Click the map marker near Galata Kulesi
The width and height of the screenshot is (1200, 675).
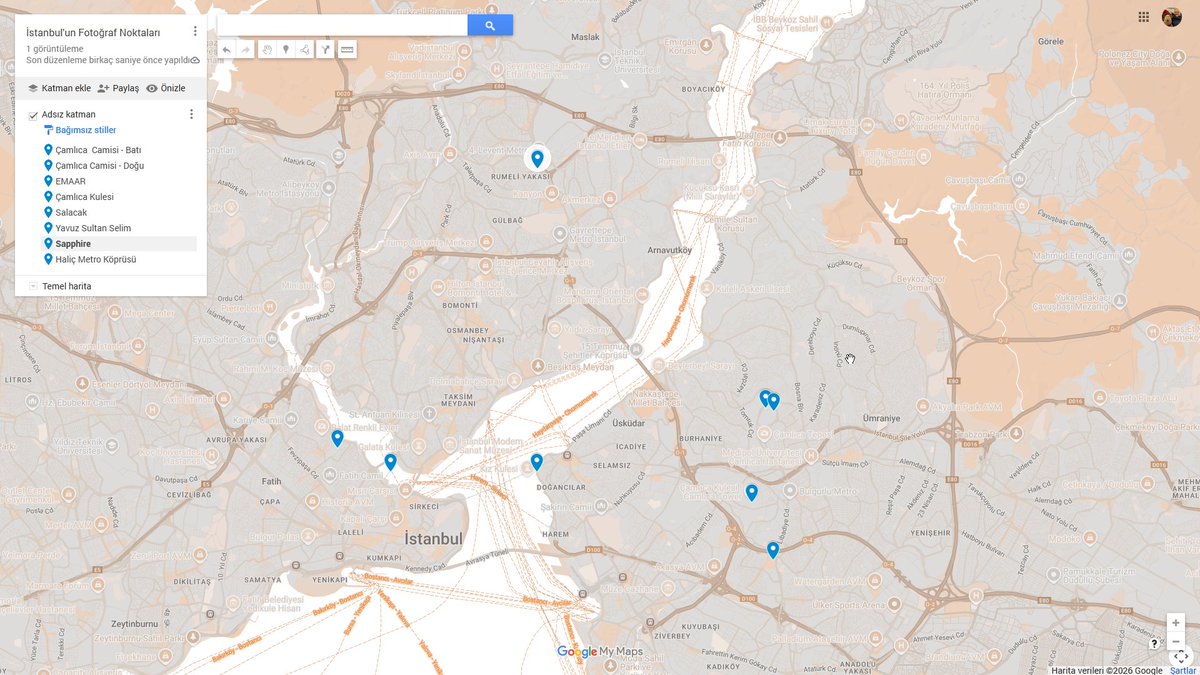click(x=390, y=461)
